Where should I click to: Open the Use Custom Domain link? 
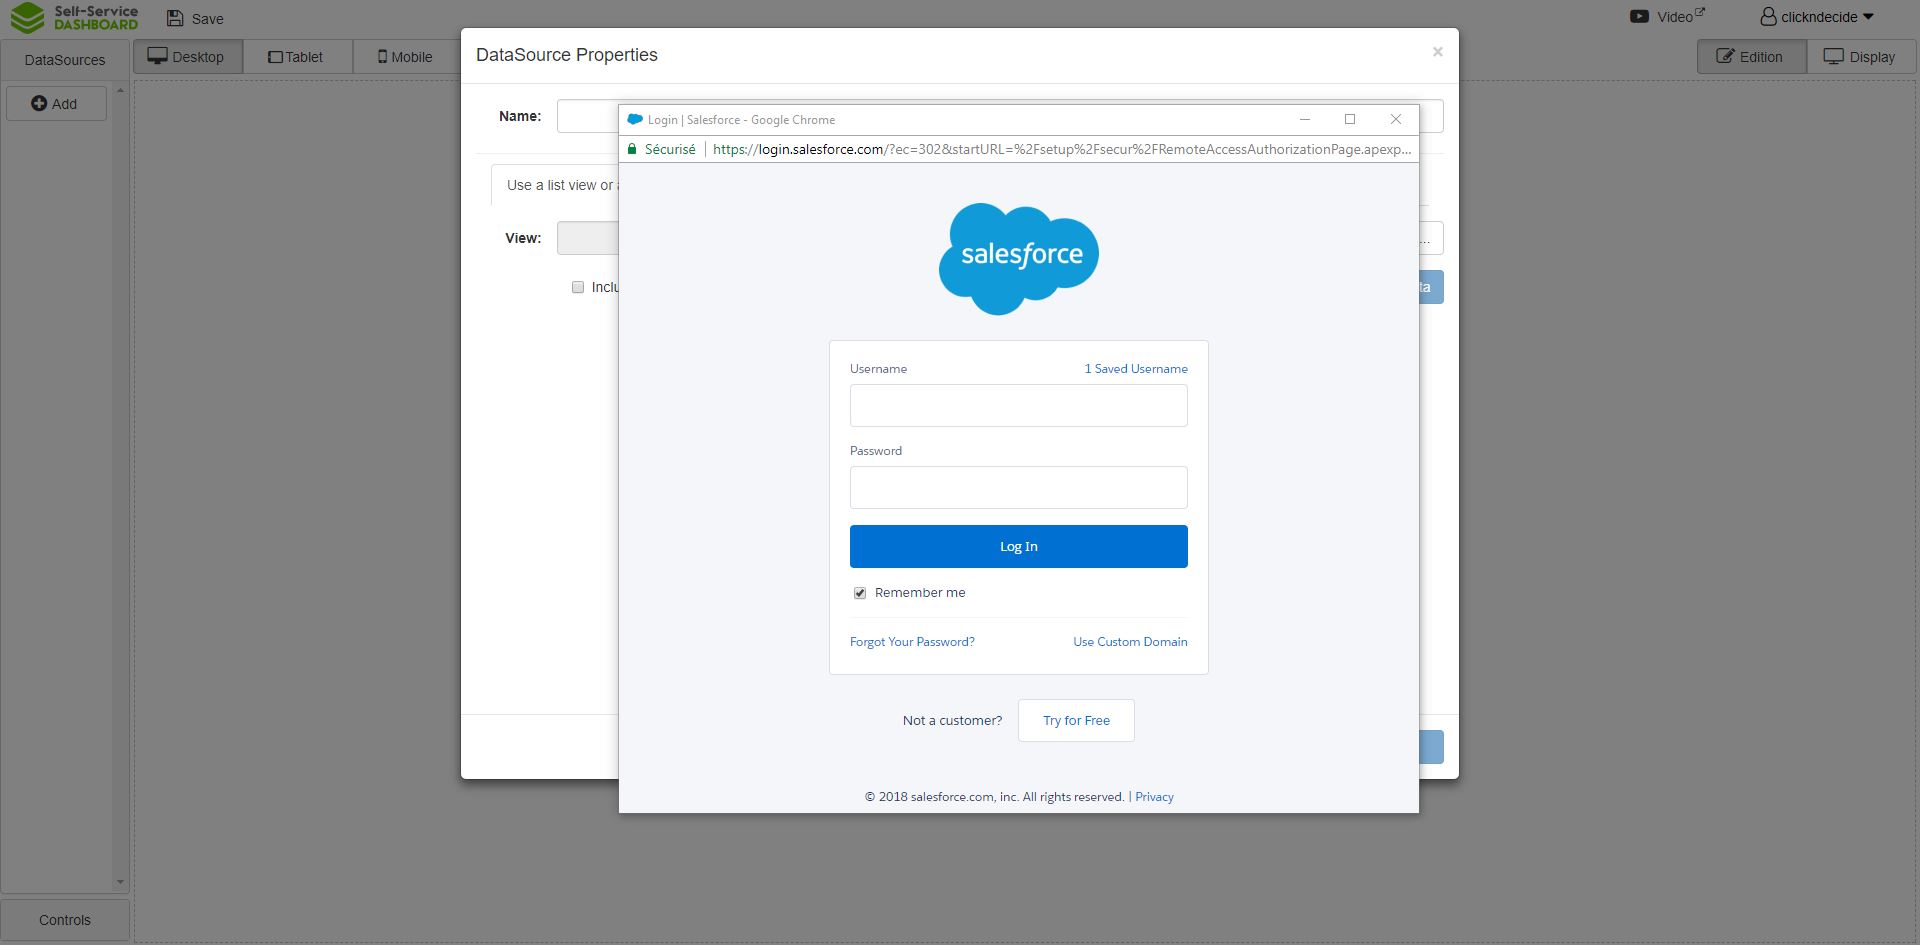(x=1130, y=642)
